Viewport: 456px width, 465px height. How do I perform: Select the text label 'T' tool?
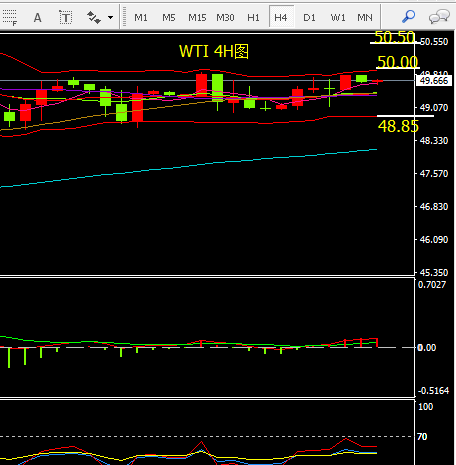[65, 17]
